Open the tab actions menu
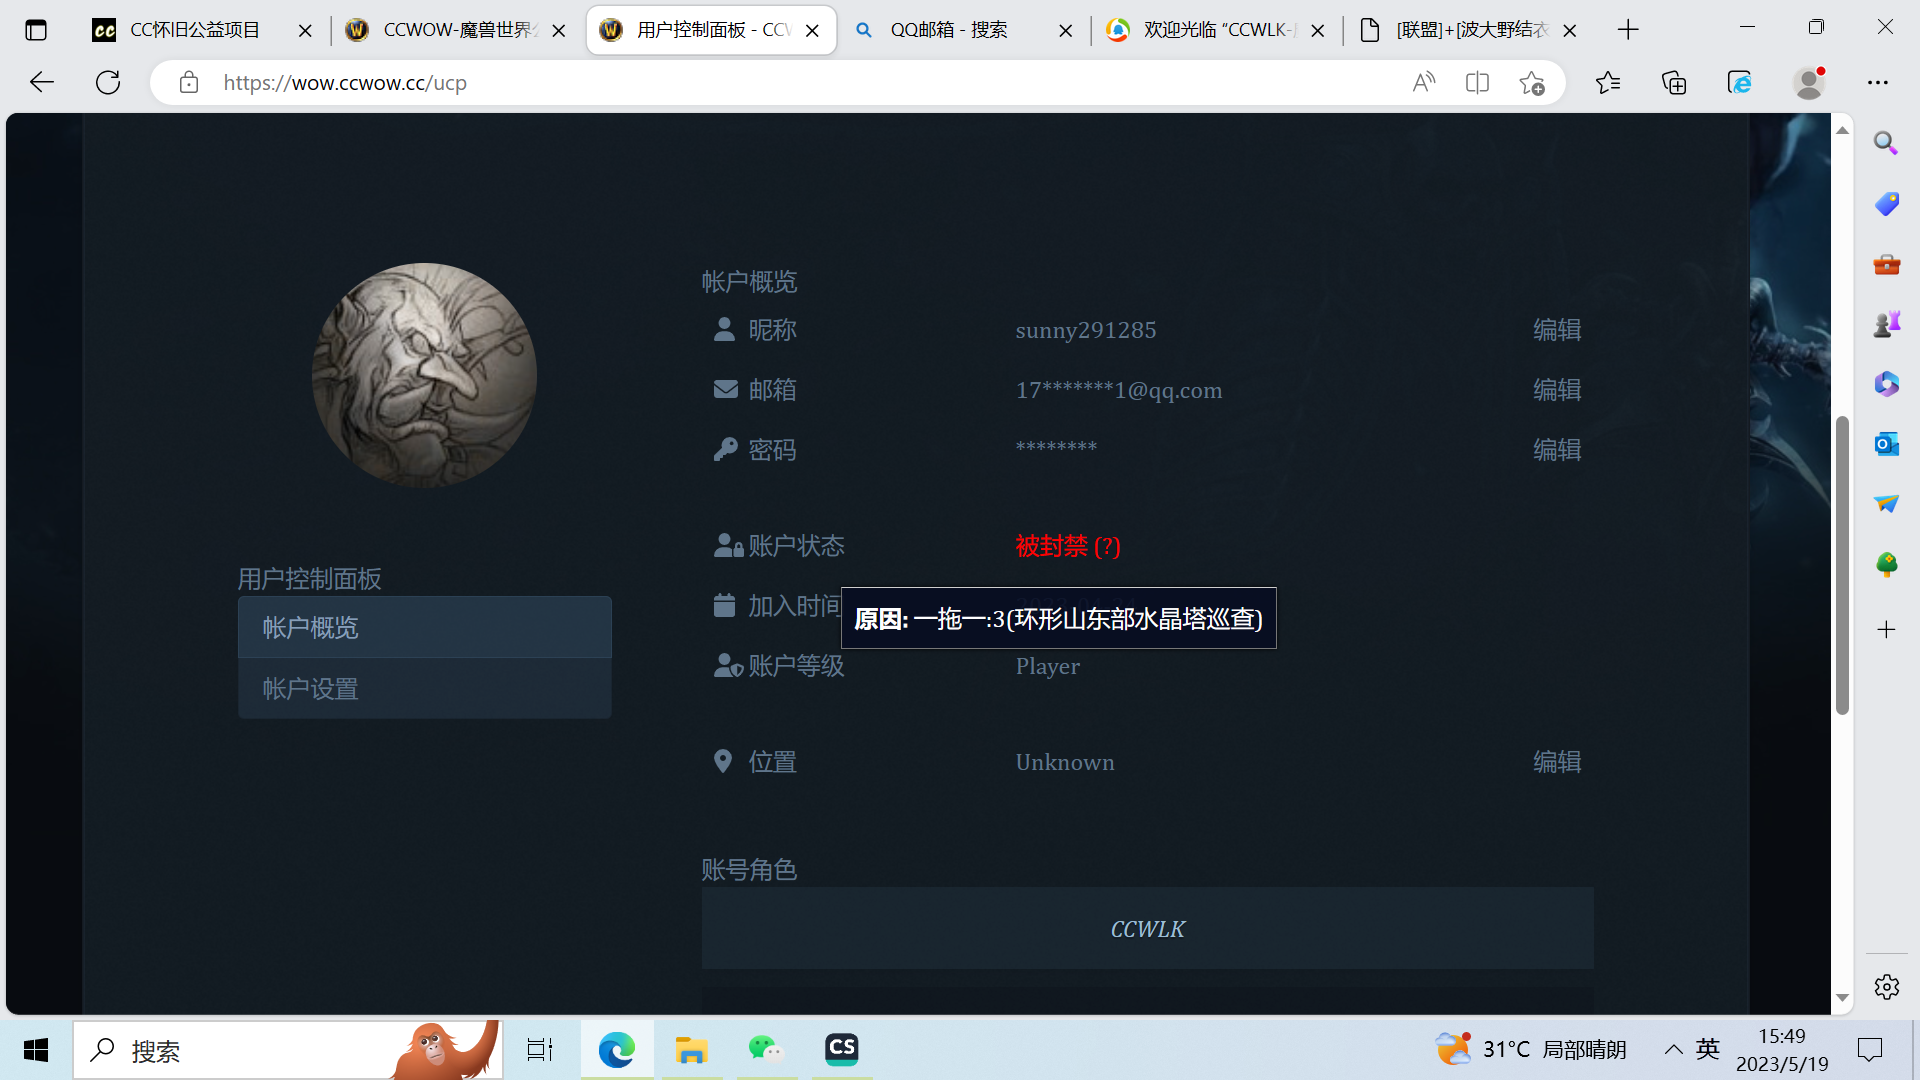 click(36, 30)
